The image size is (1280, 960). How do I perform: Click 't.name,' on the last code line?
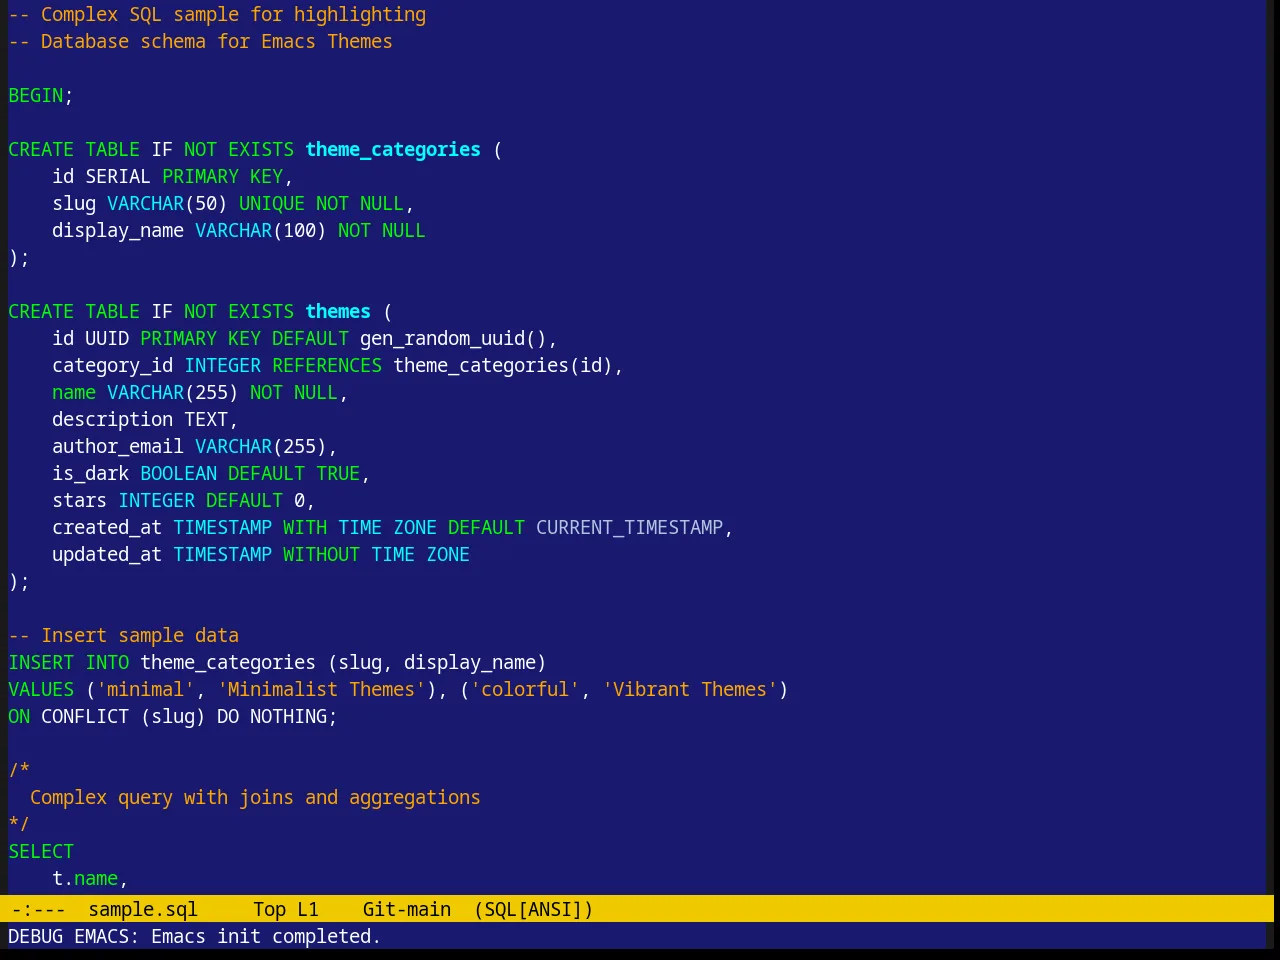point(90,878)
